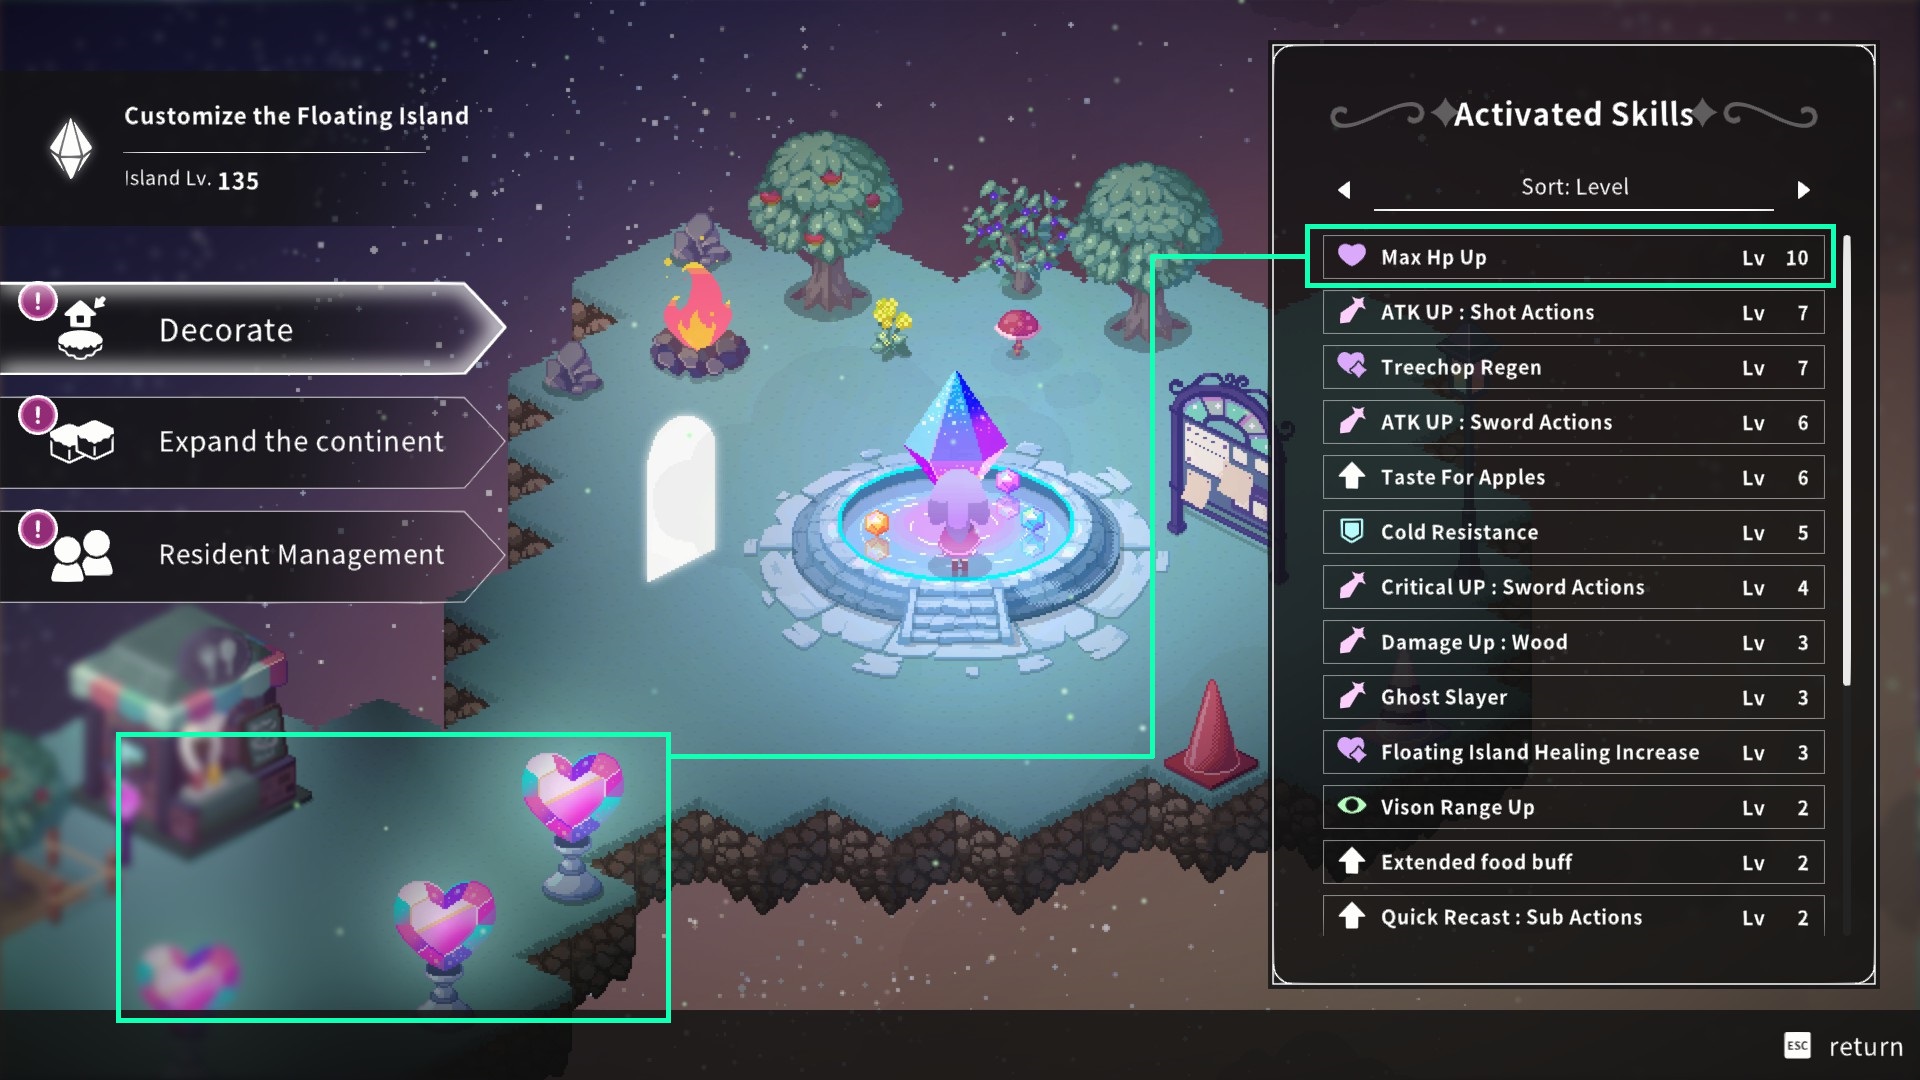The height and width of the screenshot is (1080, 1920).
Task: Click the Expand the continent blocks icon
Action: point(82,441)
